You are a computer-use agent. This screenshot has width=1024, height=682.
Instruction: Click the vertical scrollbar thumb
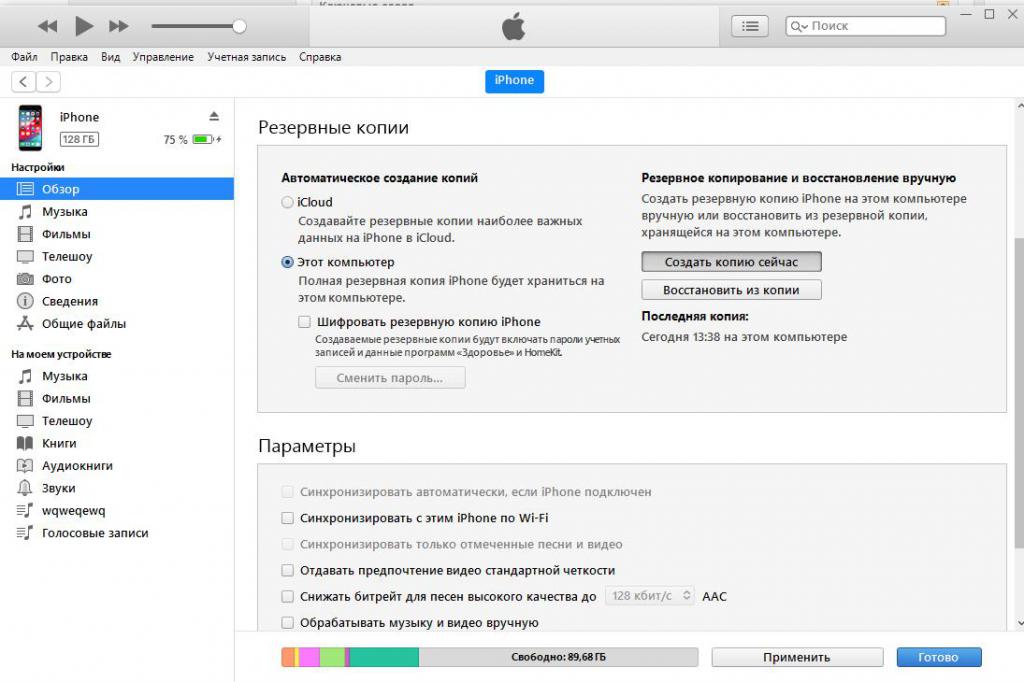coord(1019,393)
